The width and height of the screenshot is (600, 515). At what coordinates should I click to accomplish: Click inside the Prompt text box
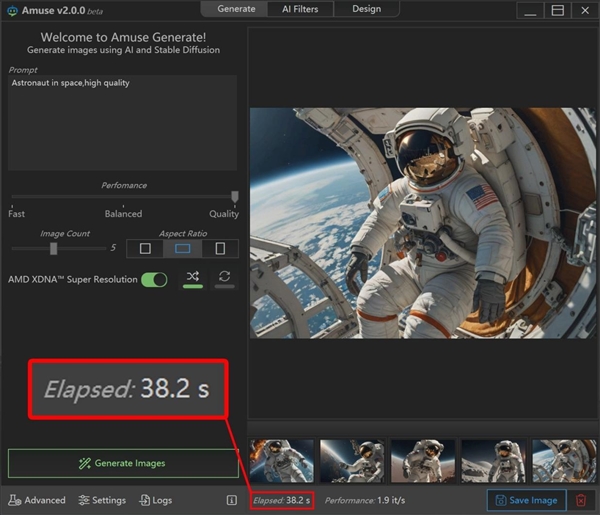pyautogui.click(x=122, y=122)
